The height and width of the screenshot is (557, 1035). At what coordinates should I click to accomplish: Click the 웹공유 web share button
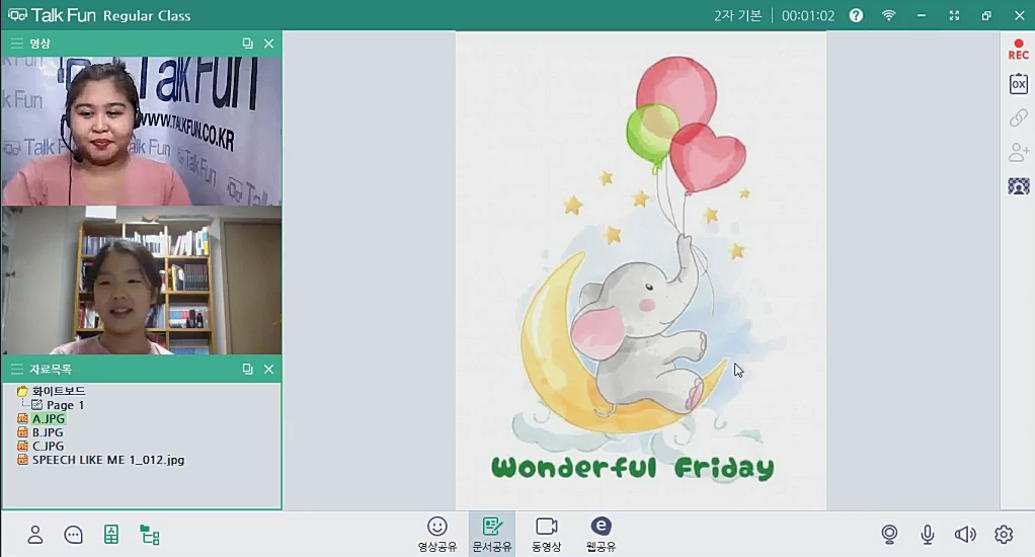coord(600,534)
